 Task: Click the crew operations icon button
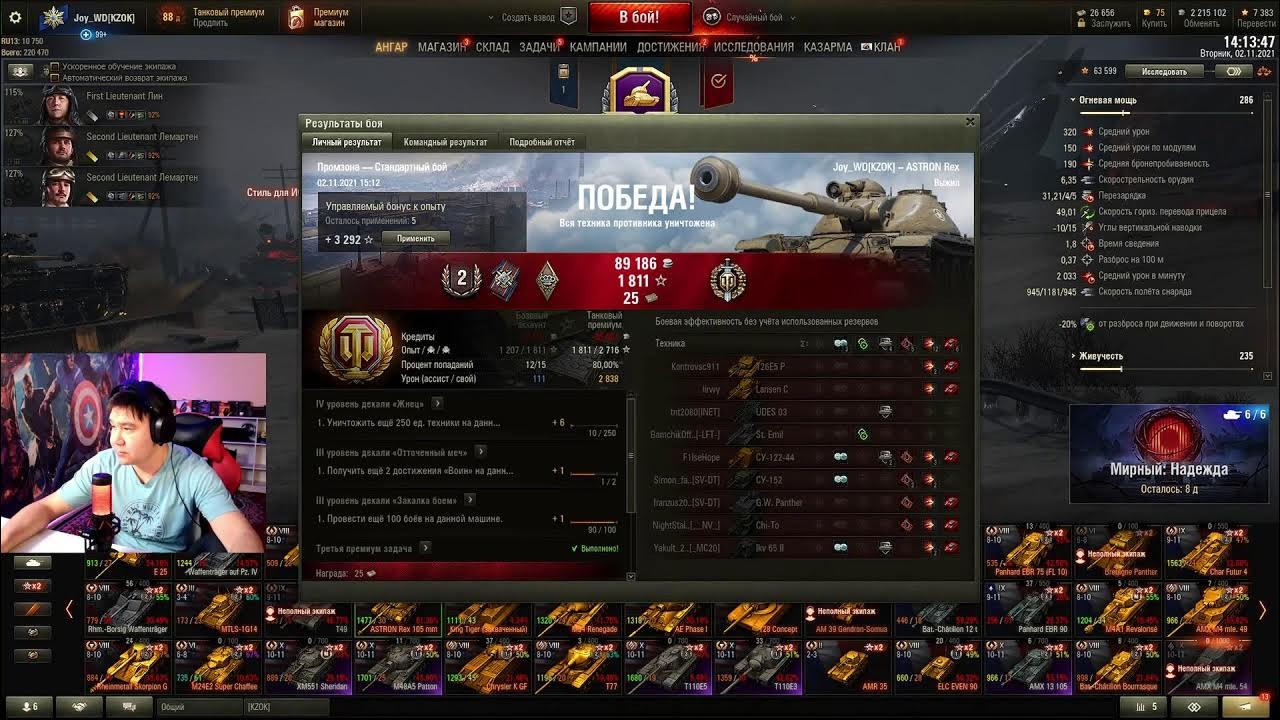[x=21, y=72]
